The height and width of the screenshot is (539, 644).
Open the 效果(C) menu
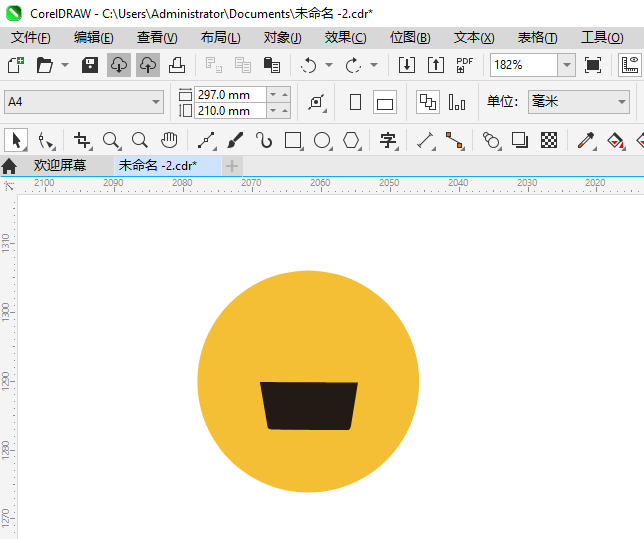coord(345,38)
